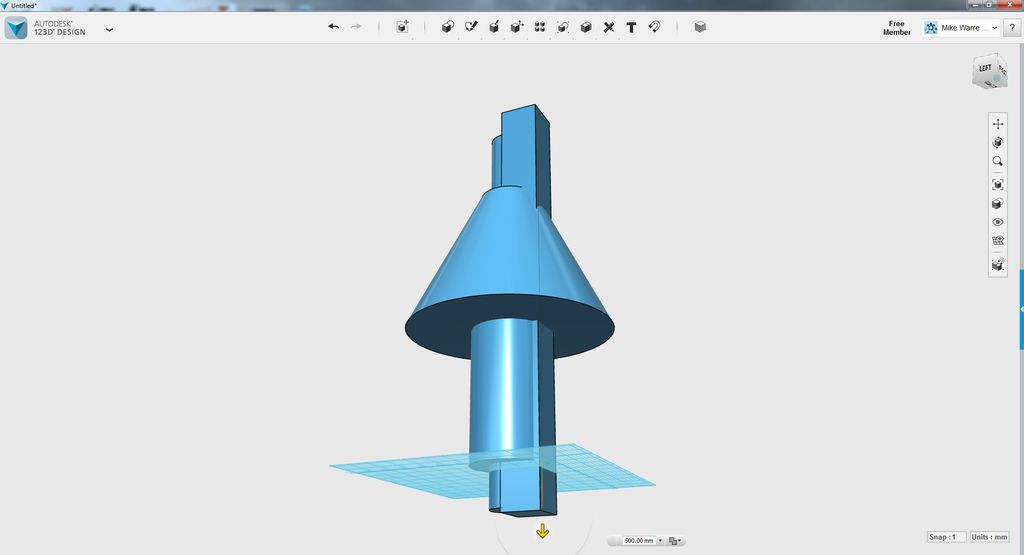Expand the 123D Design application menu arrow
1024x555 pixels.
point(109,29)
